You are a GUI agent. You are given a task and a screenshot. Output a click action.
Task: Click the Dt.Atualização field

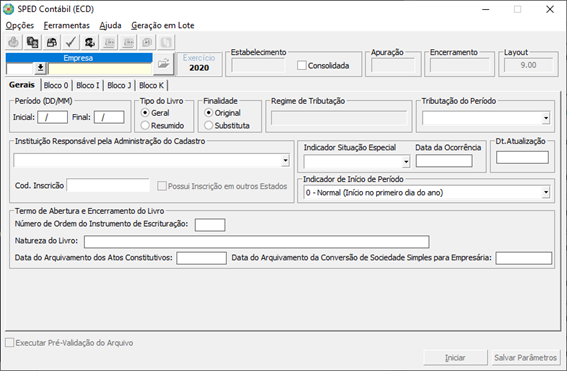tap(522, 158)
